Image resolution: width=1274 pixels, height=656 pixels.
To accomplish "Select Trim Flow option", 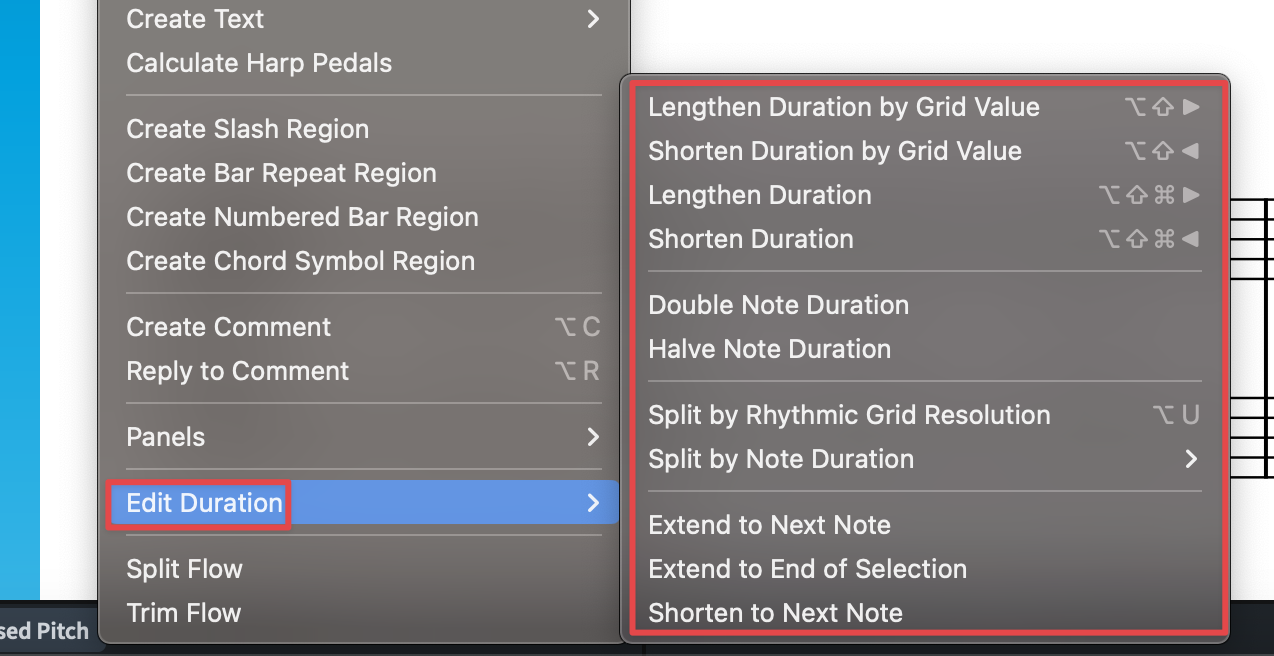I will point(183,613).
